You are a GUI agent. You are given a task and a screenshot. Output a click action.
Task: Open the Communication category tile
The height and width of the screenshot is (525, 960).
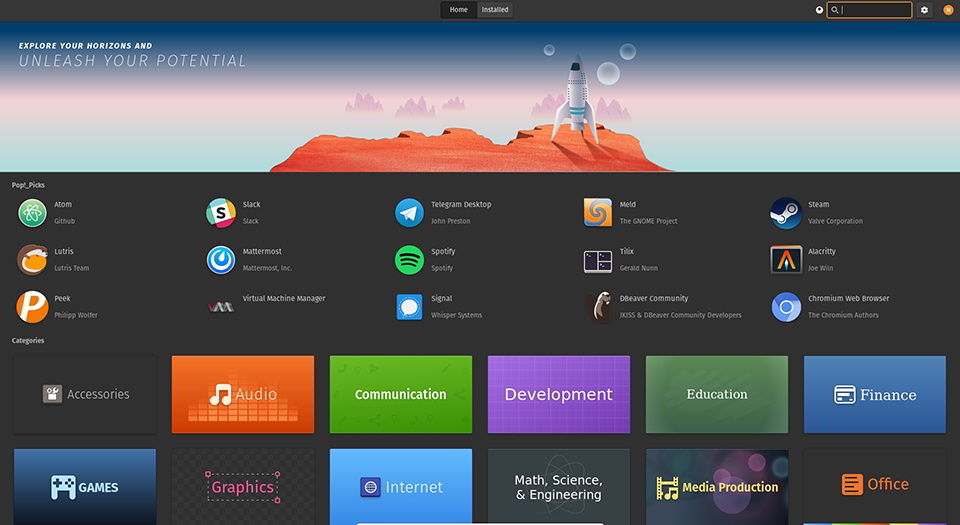tap(401, 394)
